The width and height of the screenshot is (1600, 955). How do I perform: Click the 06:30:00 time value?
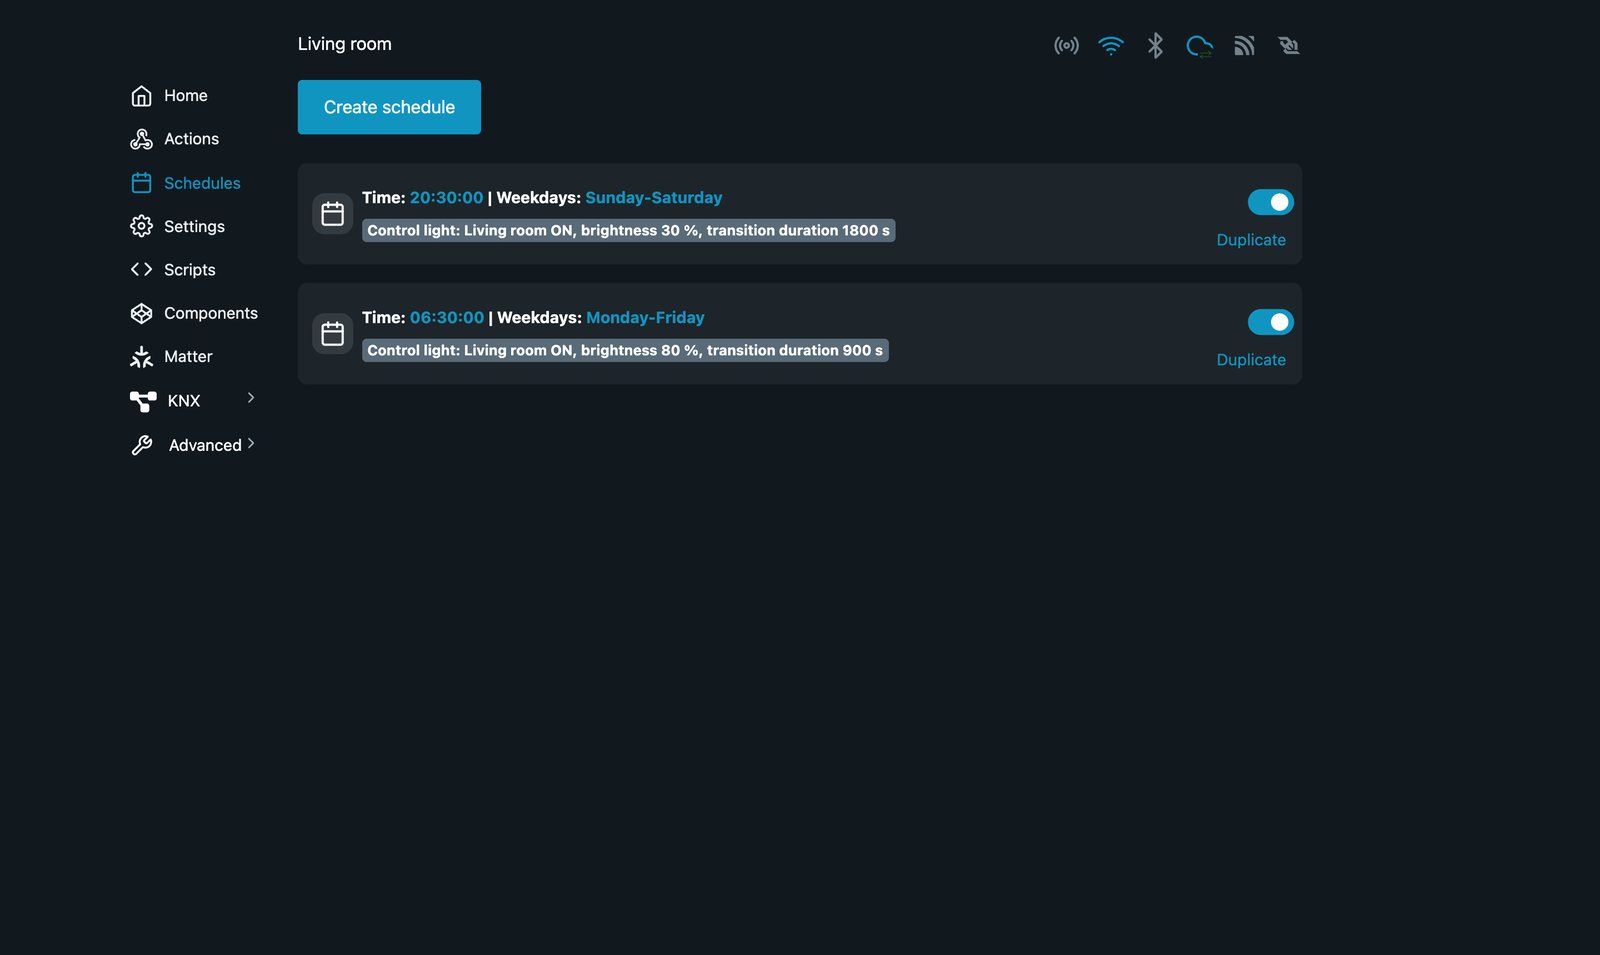[x=447, y=318]
